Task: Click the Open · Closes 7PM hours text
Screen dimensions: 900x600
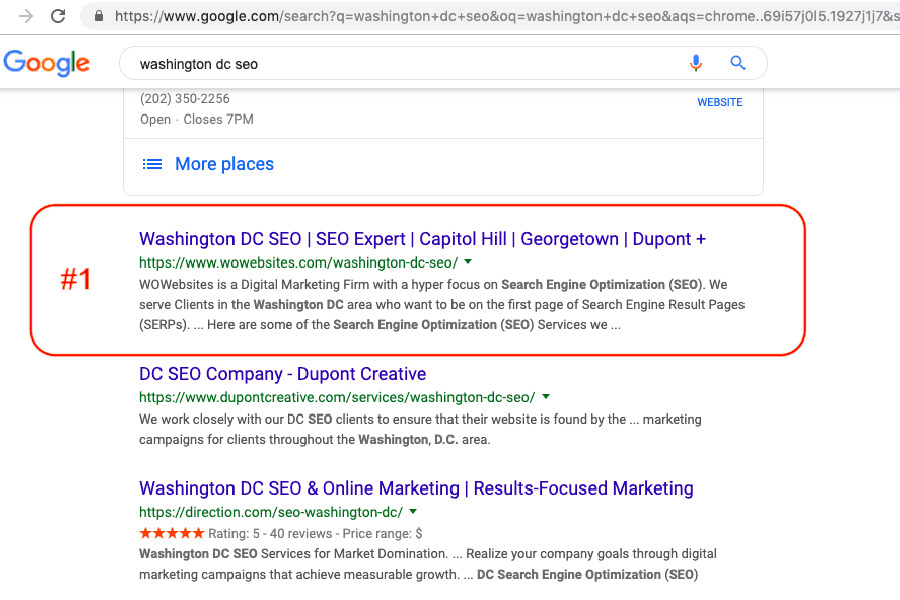Action: point(197,119)
